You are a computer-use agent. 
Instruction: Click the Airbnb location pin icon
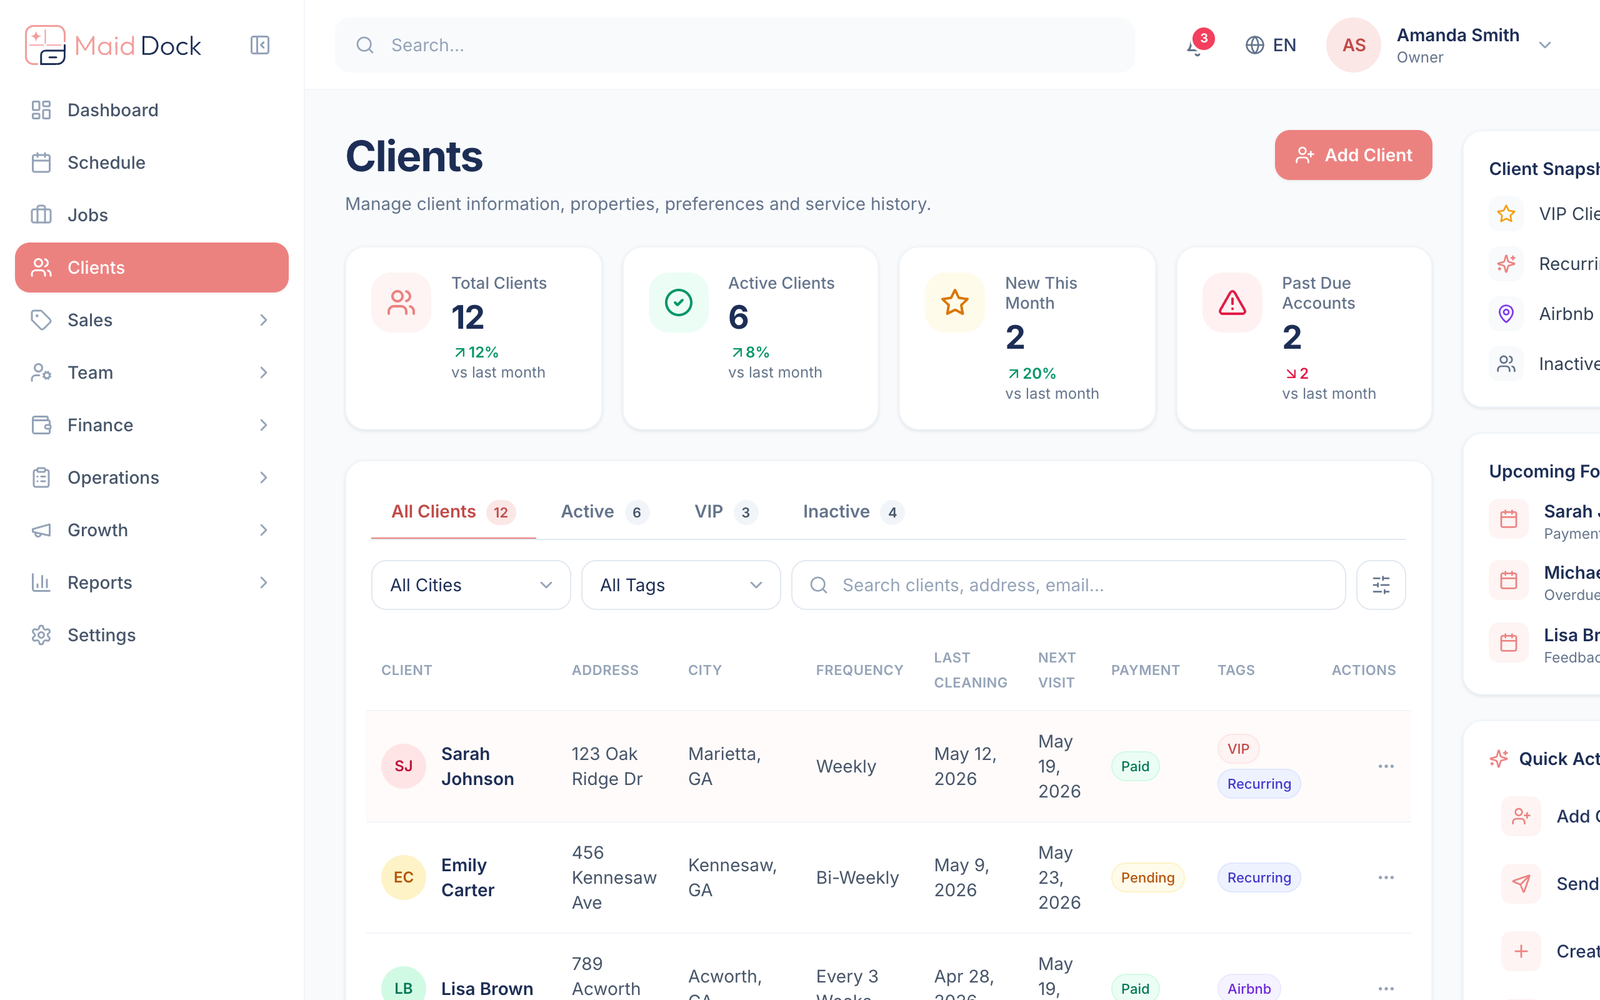point(1506,314)
